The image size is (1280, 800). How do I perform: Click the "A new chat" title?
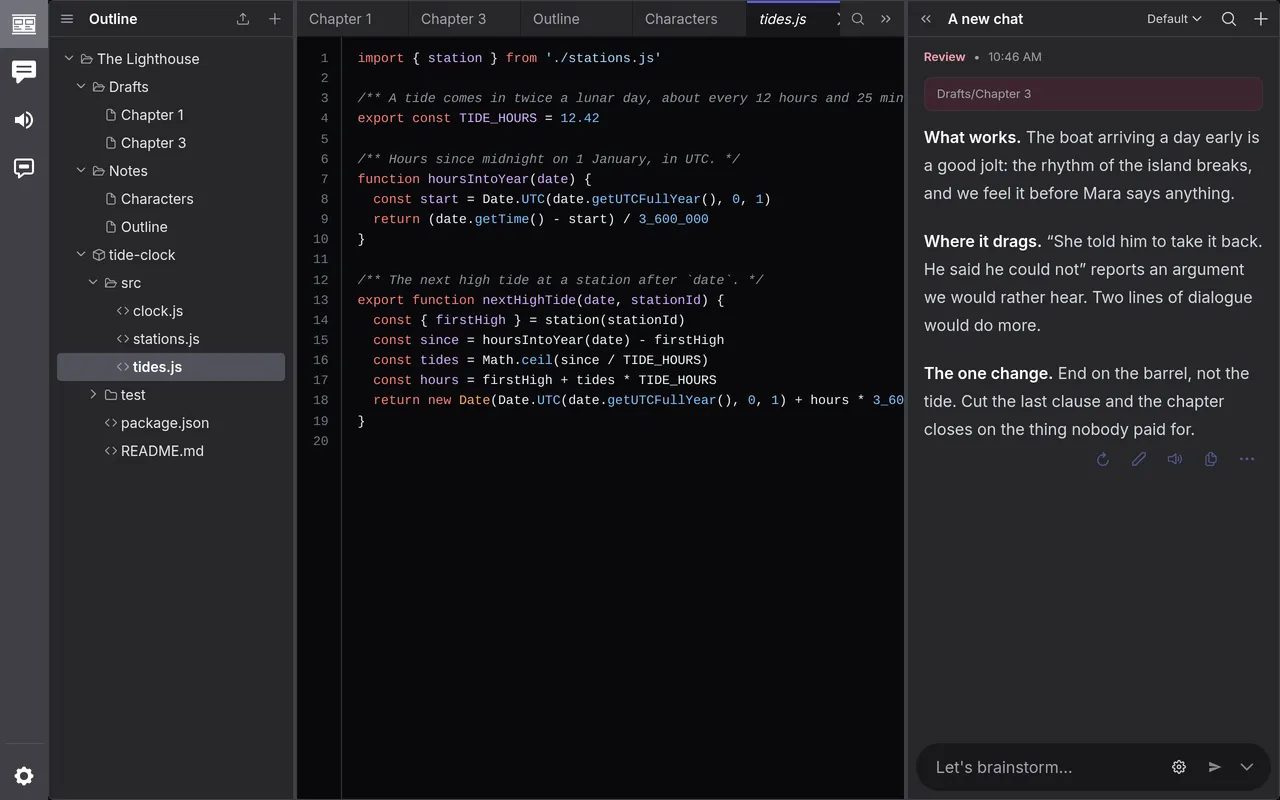985,19
